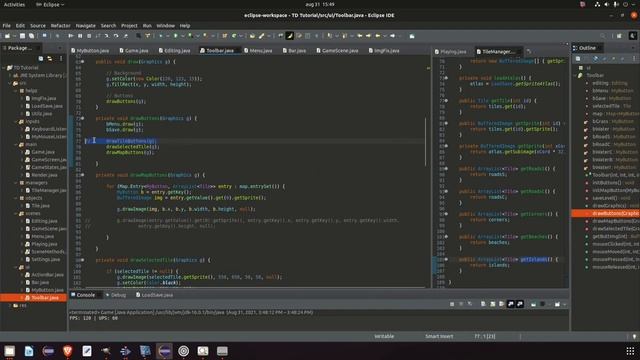Switch to Java perspective icon
The image size is (640, 360).
pyautogui.click(x=633, y=36)
